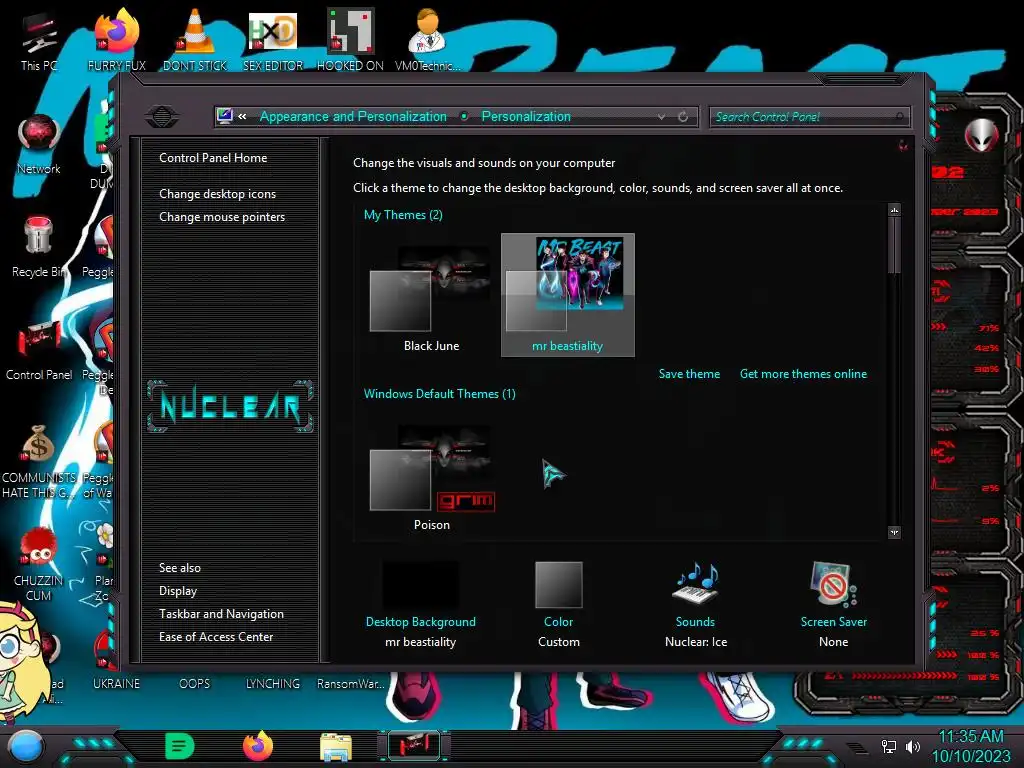Click the theme list scroll down arrow
Viewport: 1024px width, 768px height.
coord(895,532)
